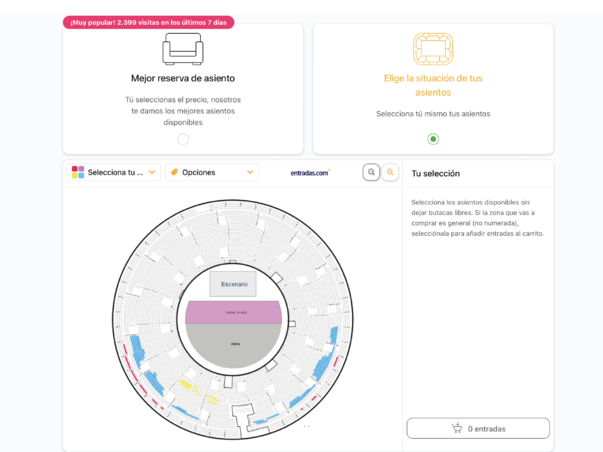Click the shopping cart icon
The width and height of the screenshot is (603, 452).
click(x=457, y=428)
